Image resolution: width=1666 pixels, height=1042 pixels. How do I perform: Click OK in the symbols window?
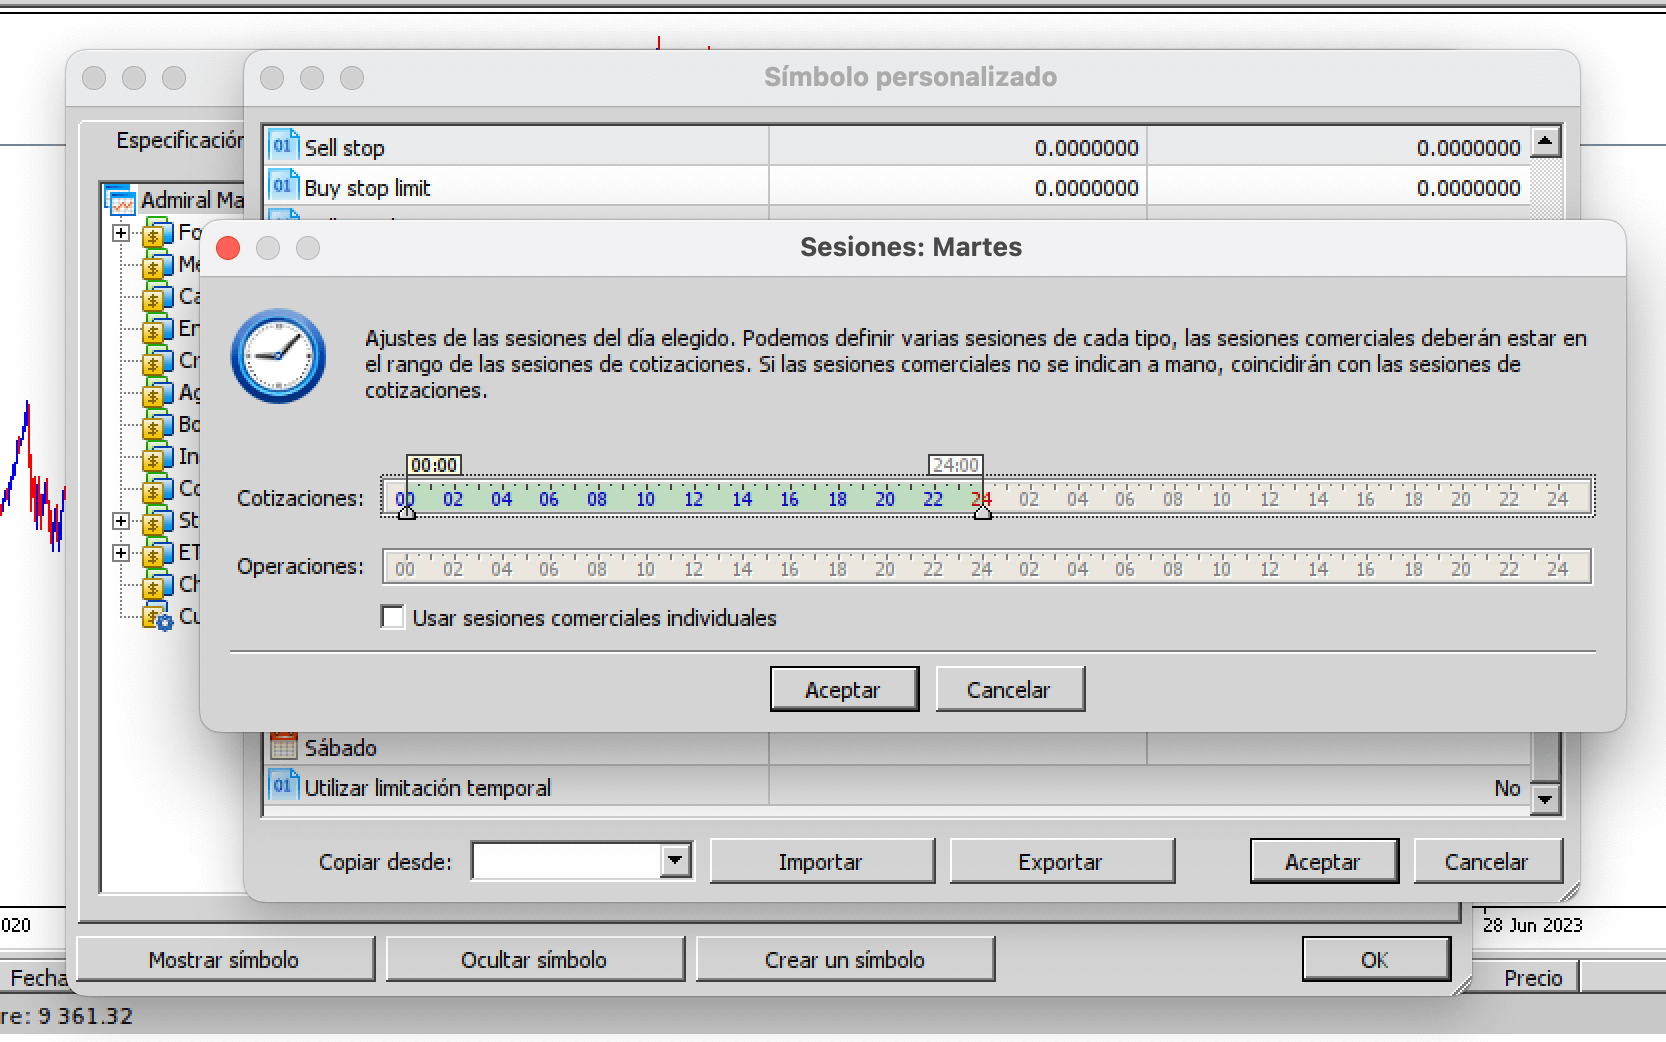[x=1375, y=959]
